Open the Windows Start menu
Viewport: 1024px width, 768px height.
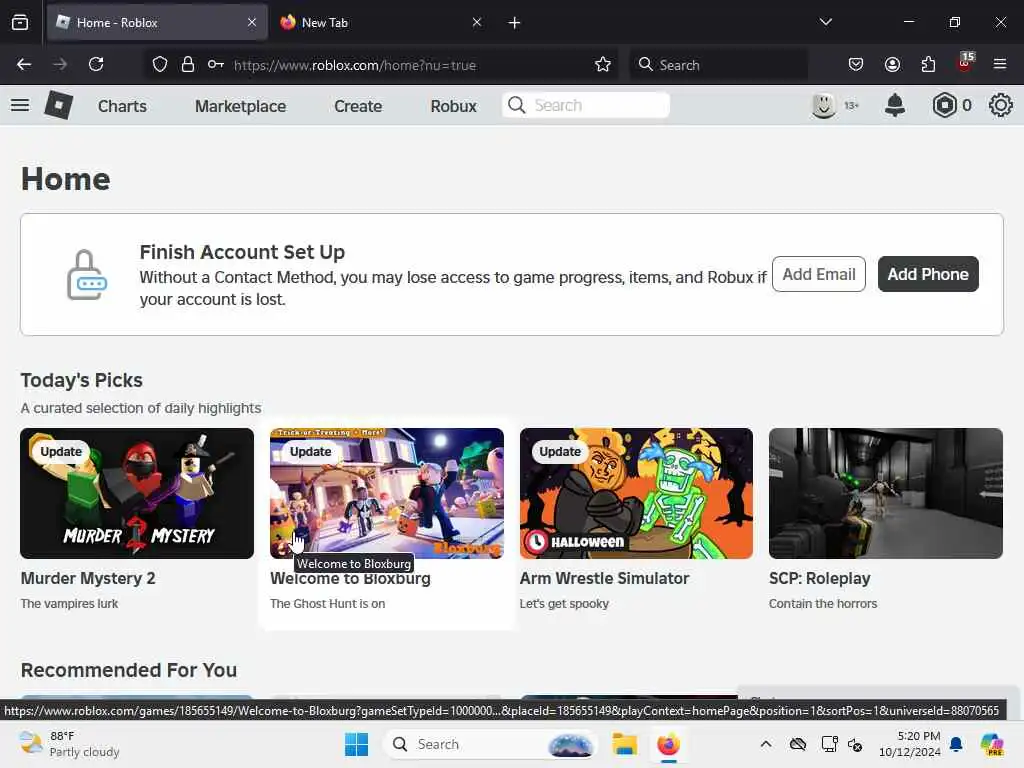(357, 744)
